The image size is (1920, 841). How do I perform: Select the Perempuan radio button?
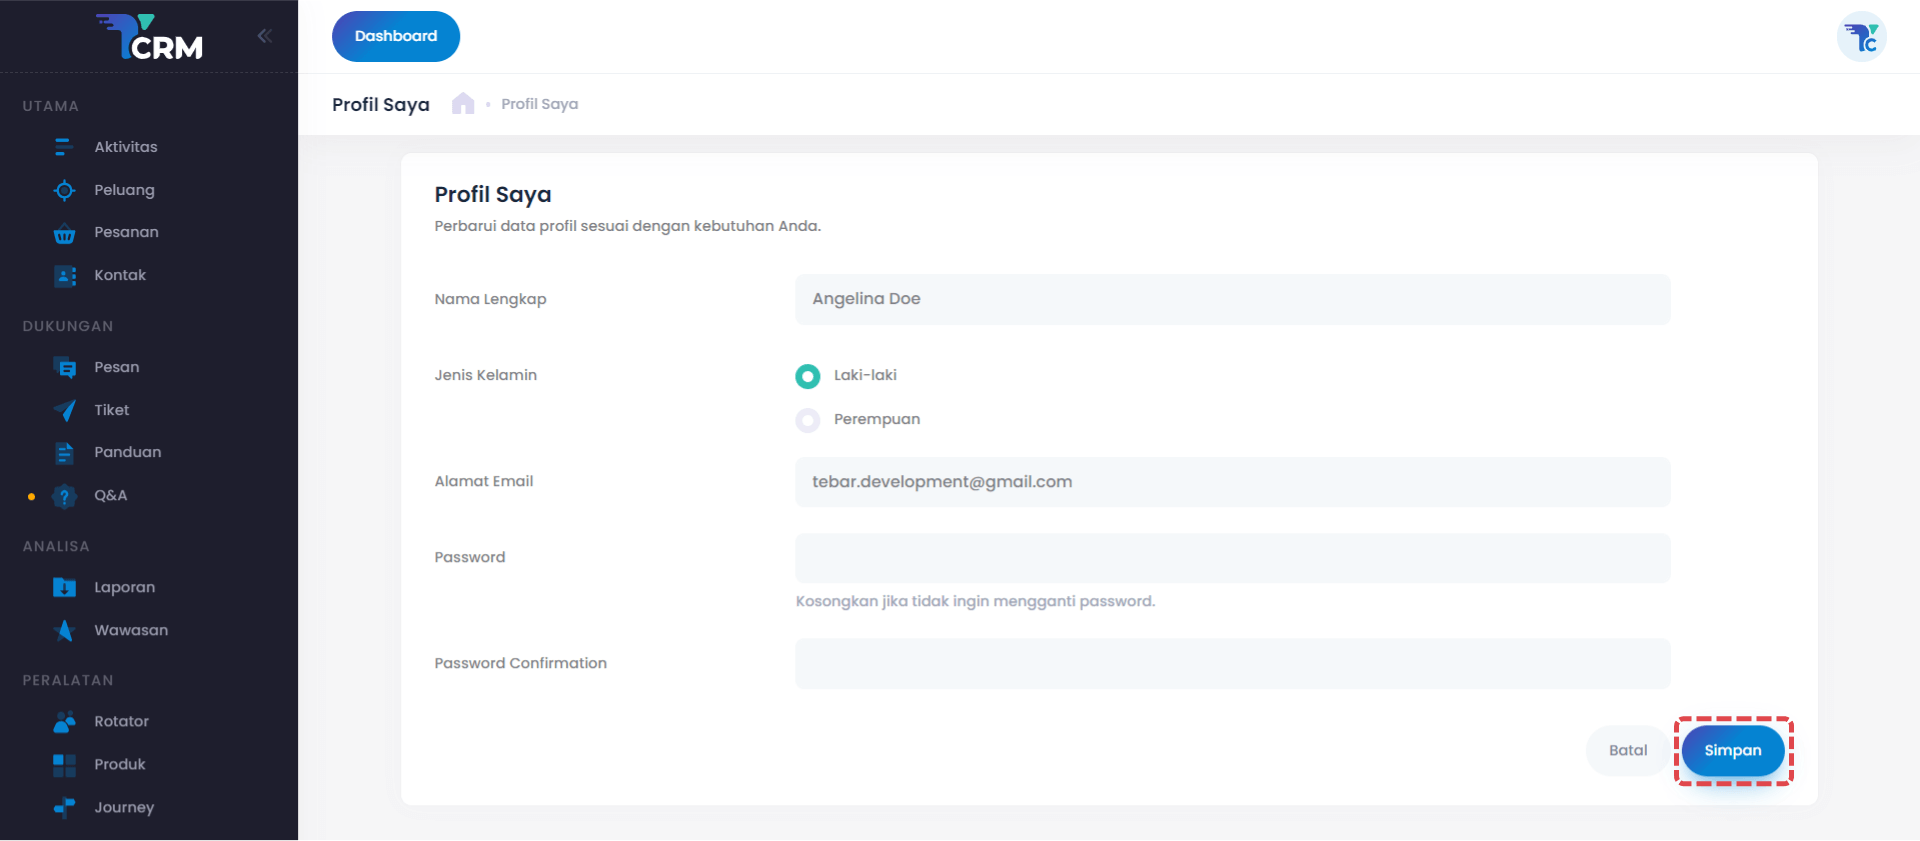(808, 420)
